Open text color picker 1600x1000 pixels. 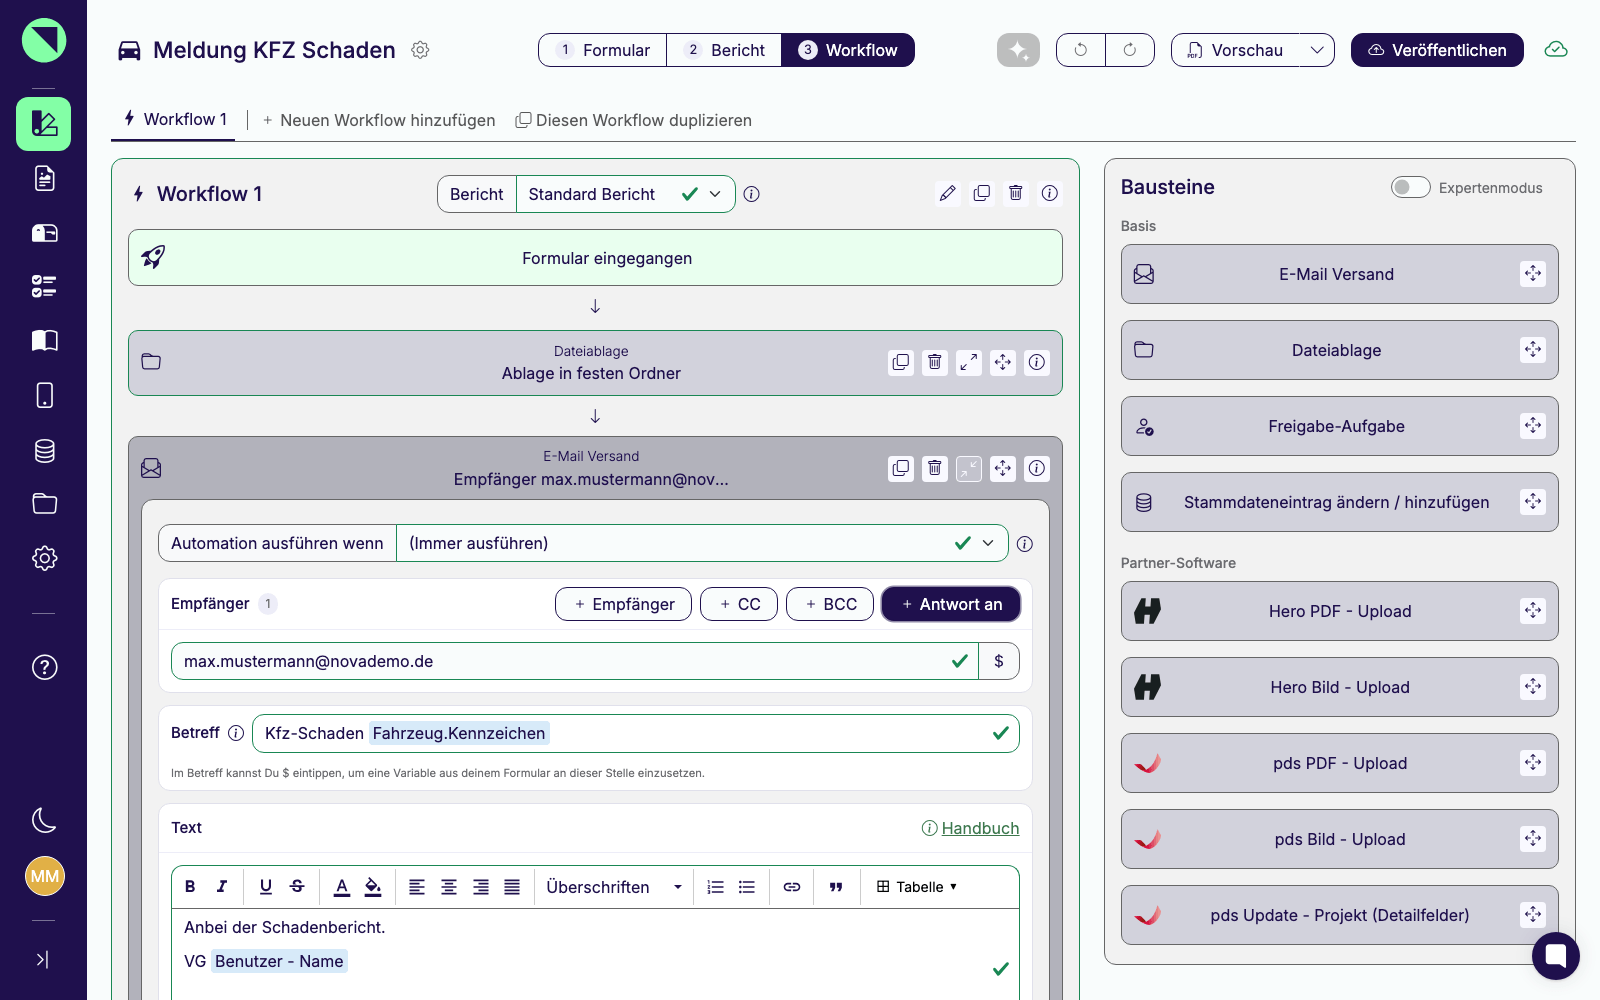point(341,887)
